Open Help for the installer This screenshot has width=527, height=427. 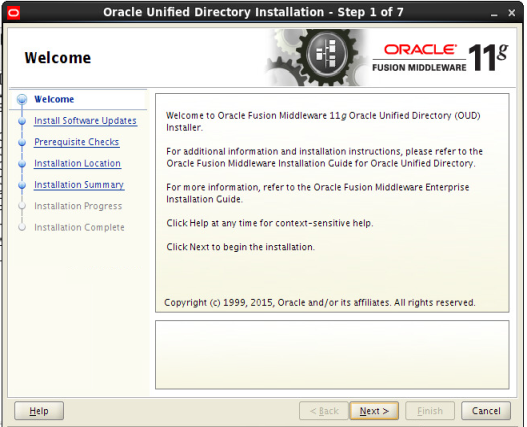[39, 411]
